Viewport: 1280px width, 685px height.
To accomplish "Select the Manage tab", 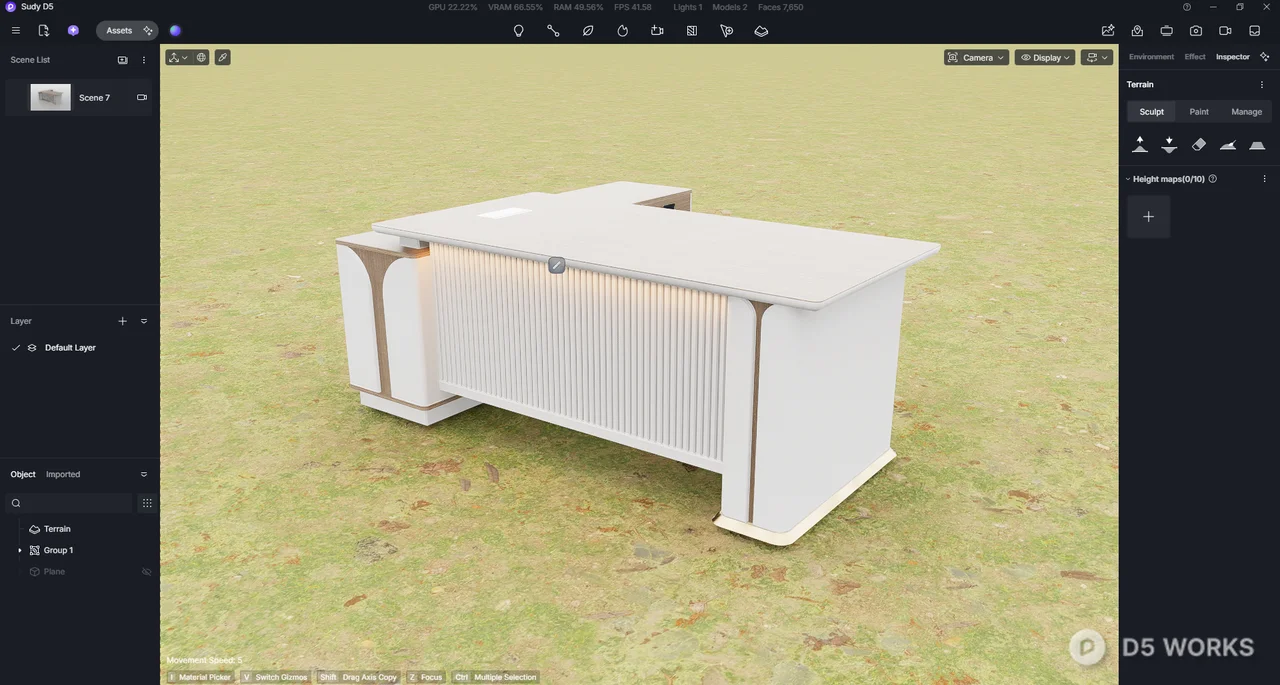I will click(1247, 112).
